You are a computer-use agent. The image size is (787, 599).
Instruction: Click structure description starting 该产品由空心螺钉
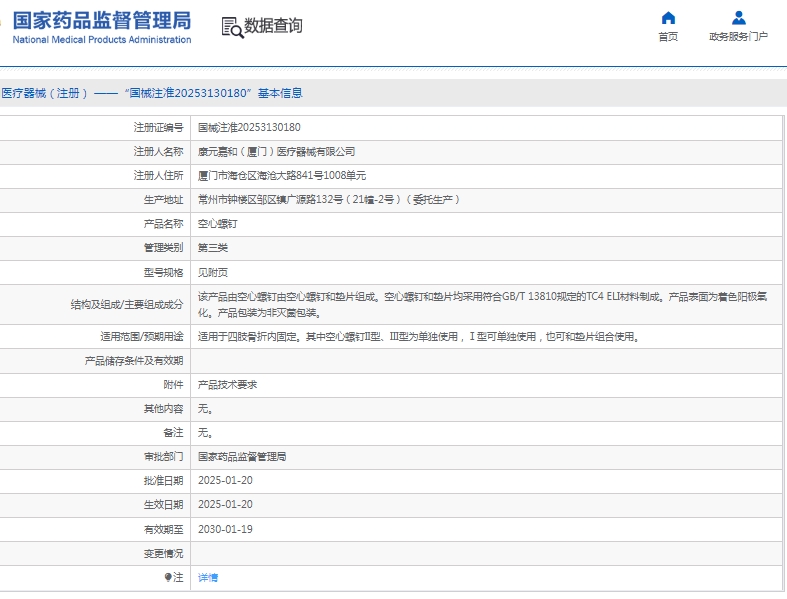[482, 305]
